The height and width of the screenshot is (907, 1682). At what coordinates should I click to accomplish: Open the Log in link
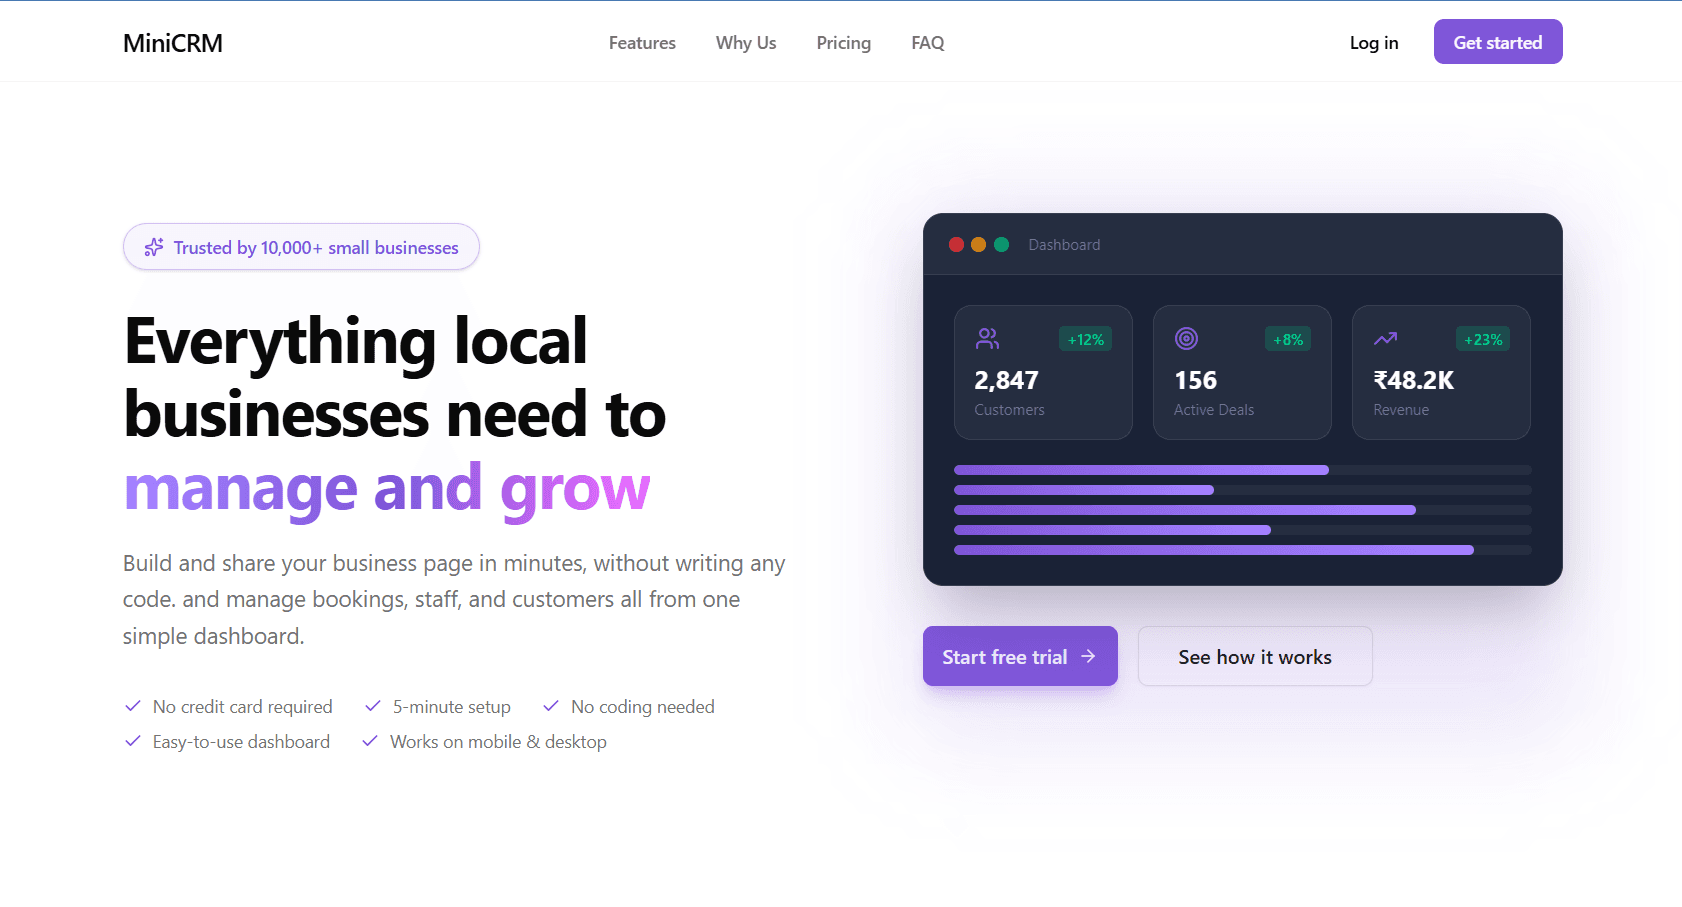(x=1373, y=43)
